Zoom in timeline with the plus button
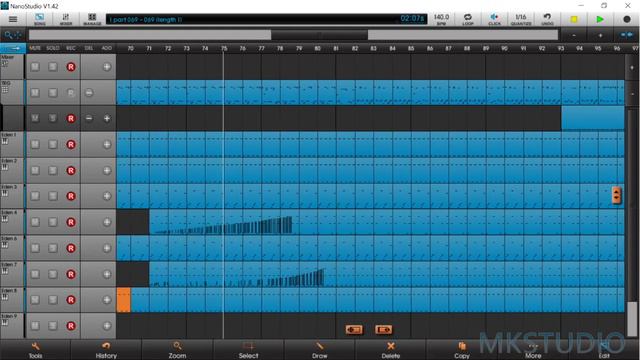This screenshot has width=640, height=360. (x=600, y=36)
